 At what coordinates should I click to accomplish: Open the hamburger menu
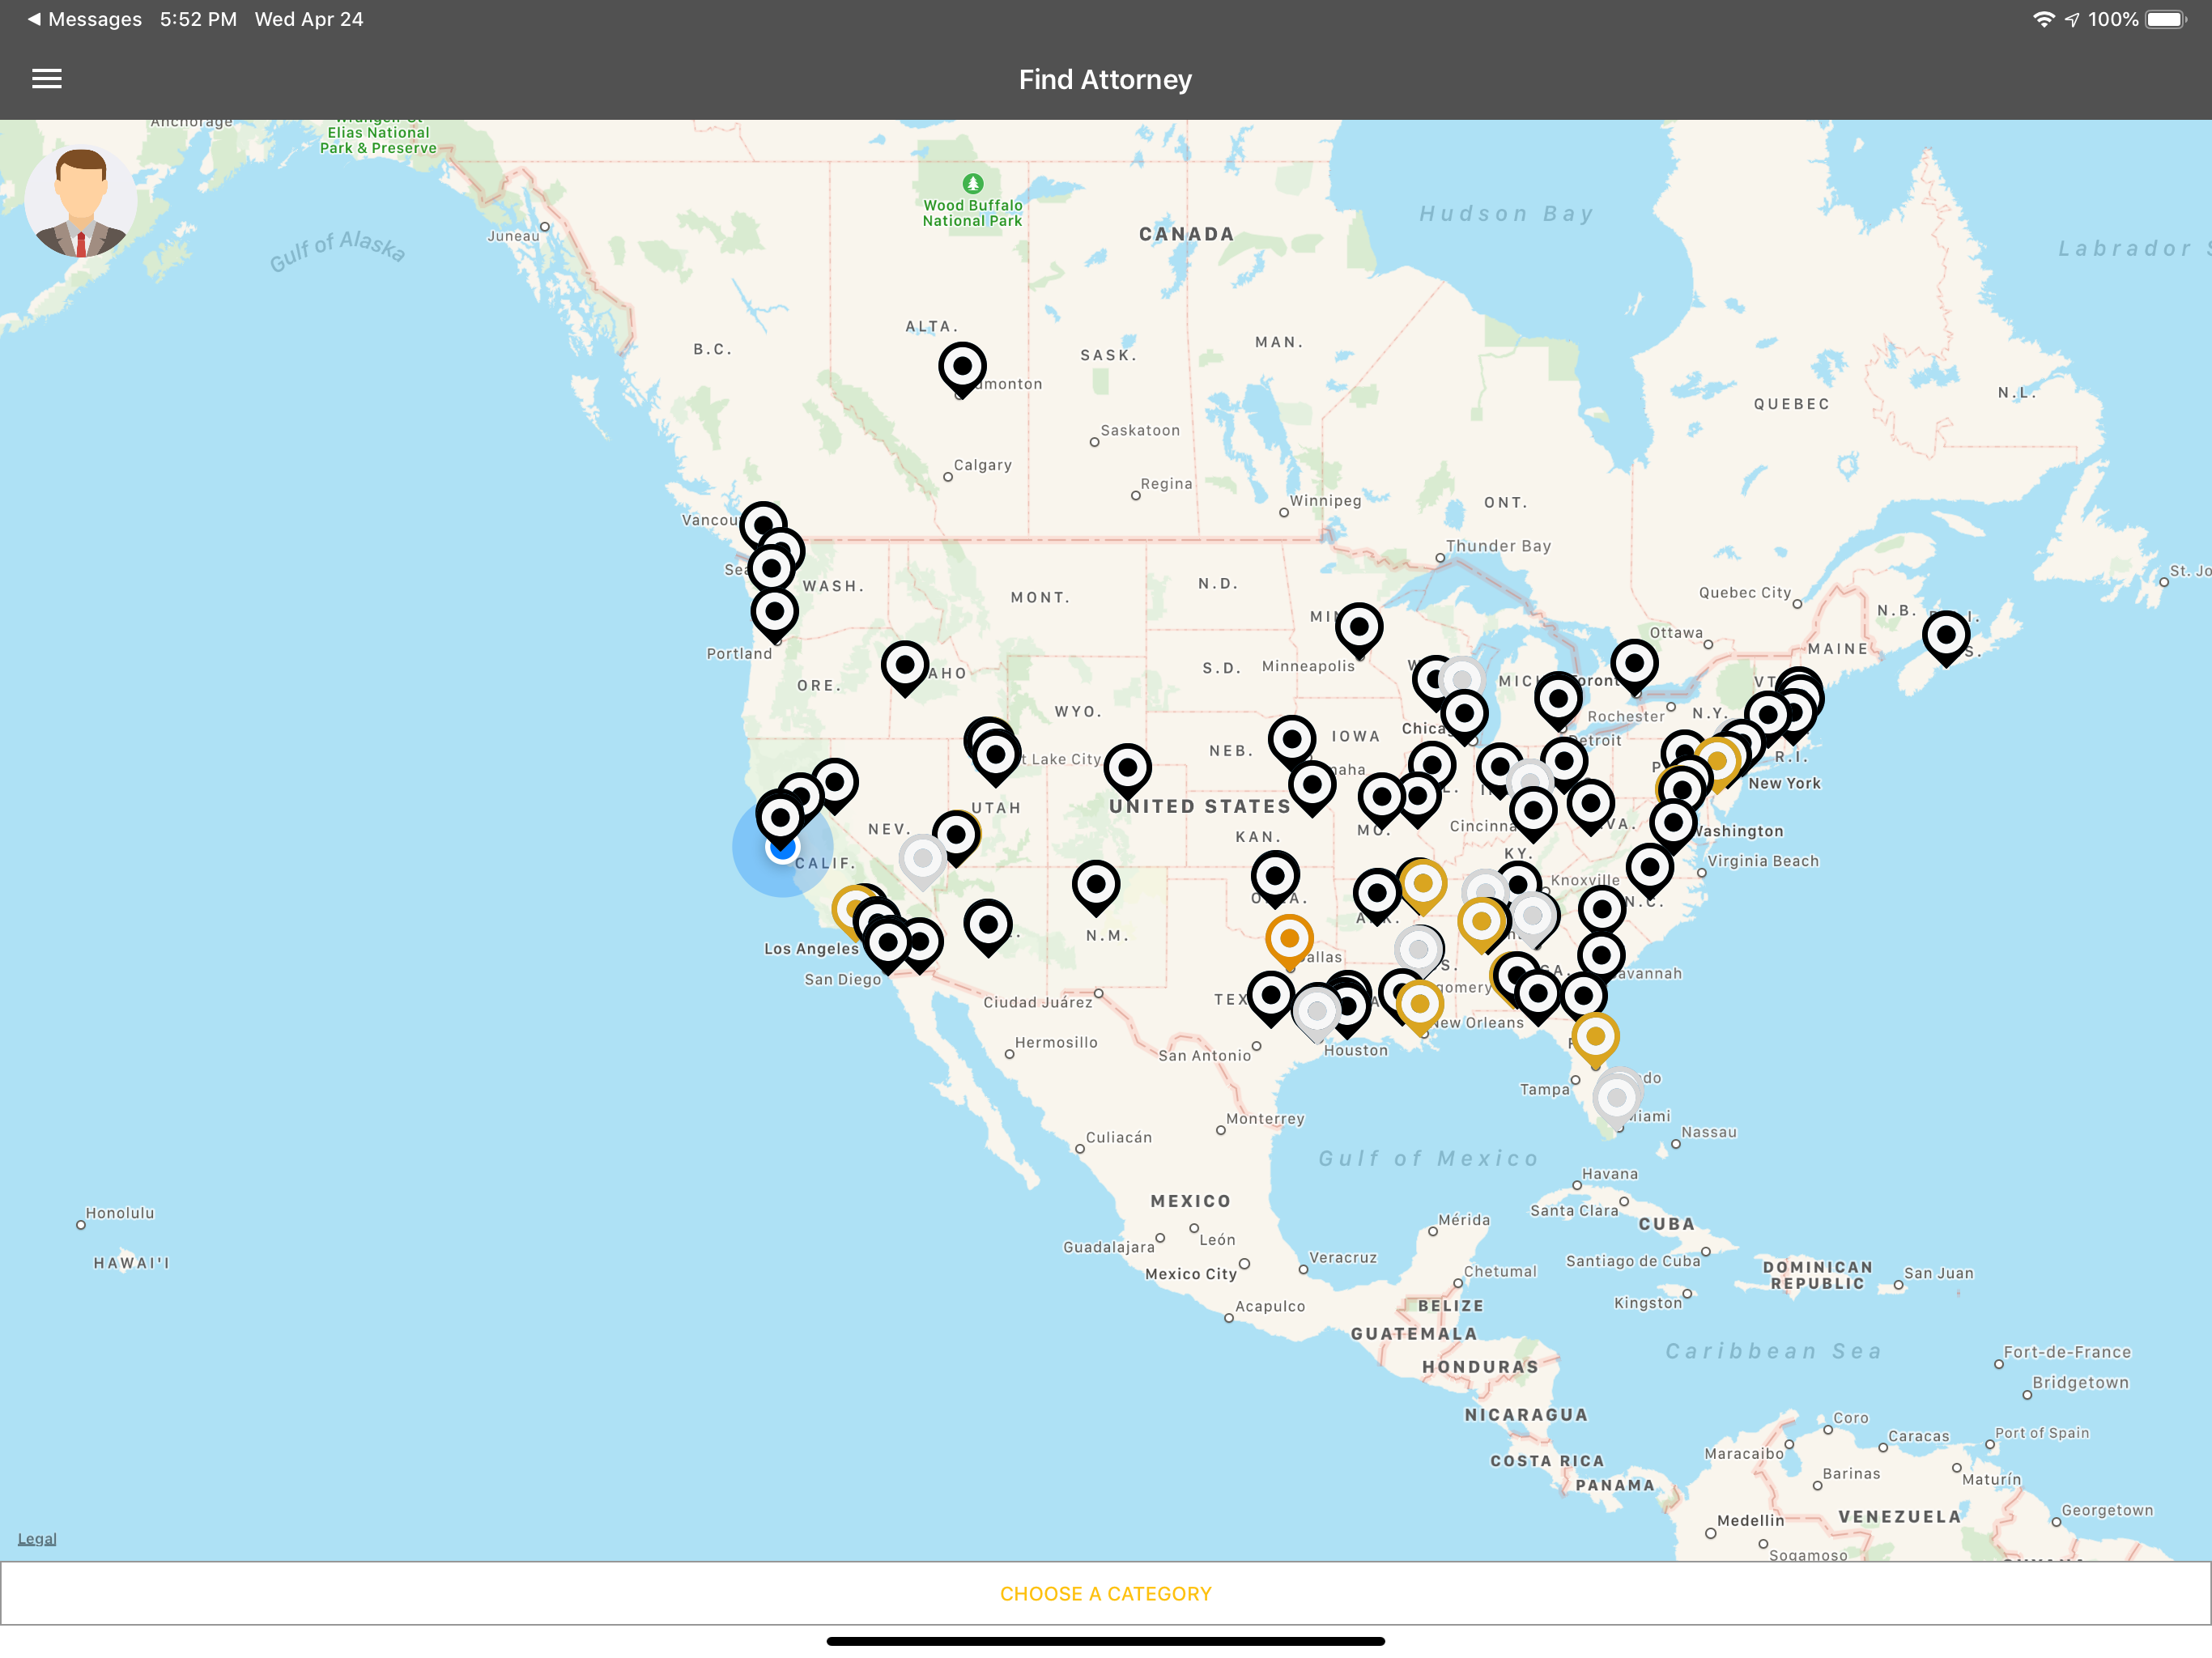(47, 79)
